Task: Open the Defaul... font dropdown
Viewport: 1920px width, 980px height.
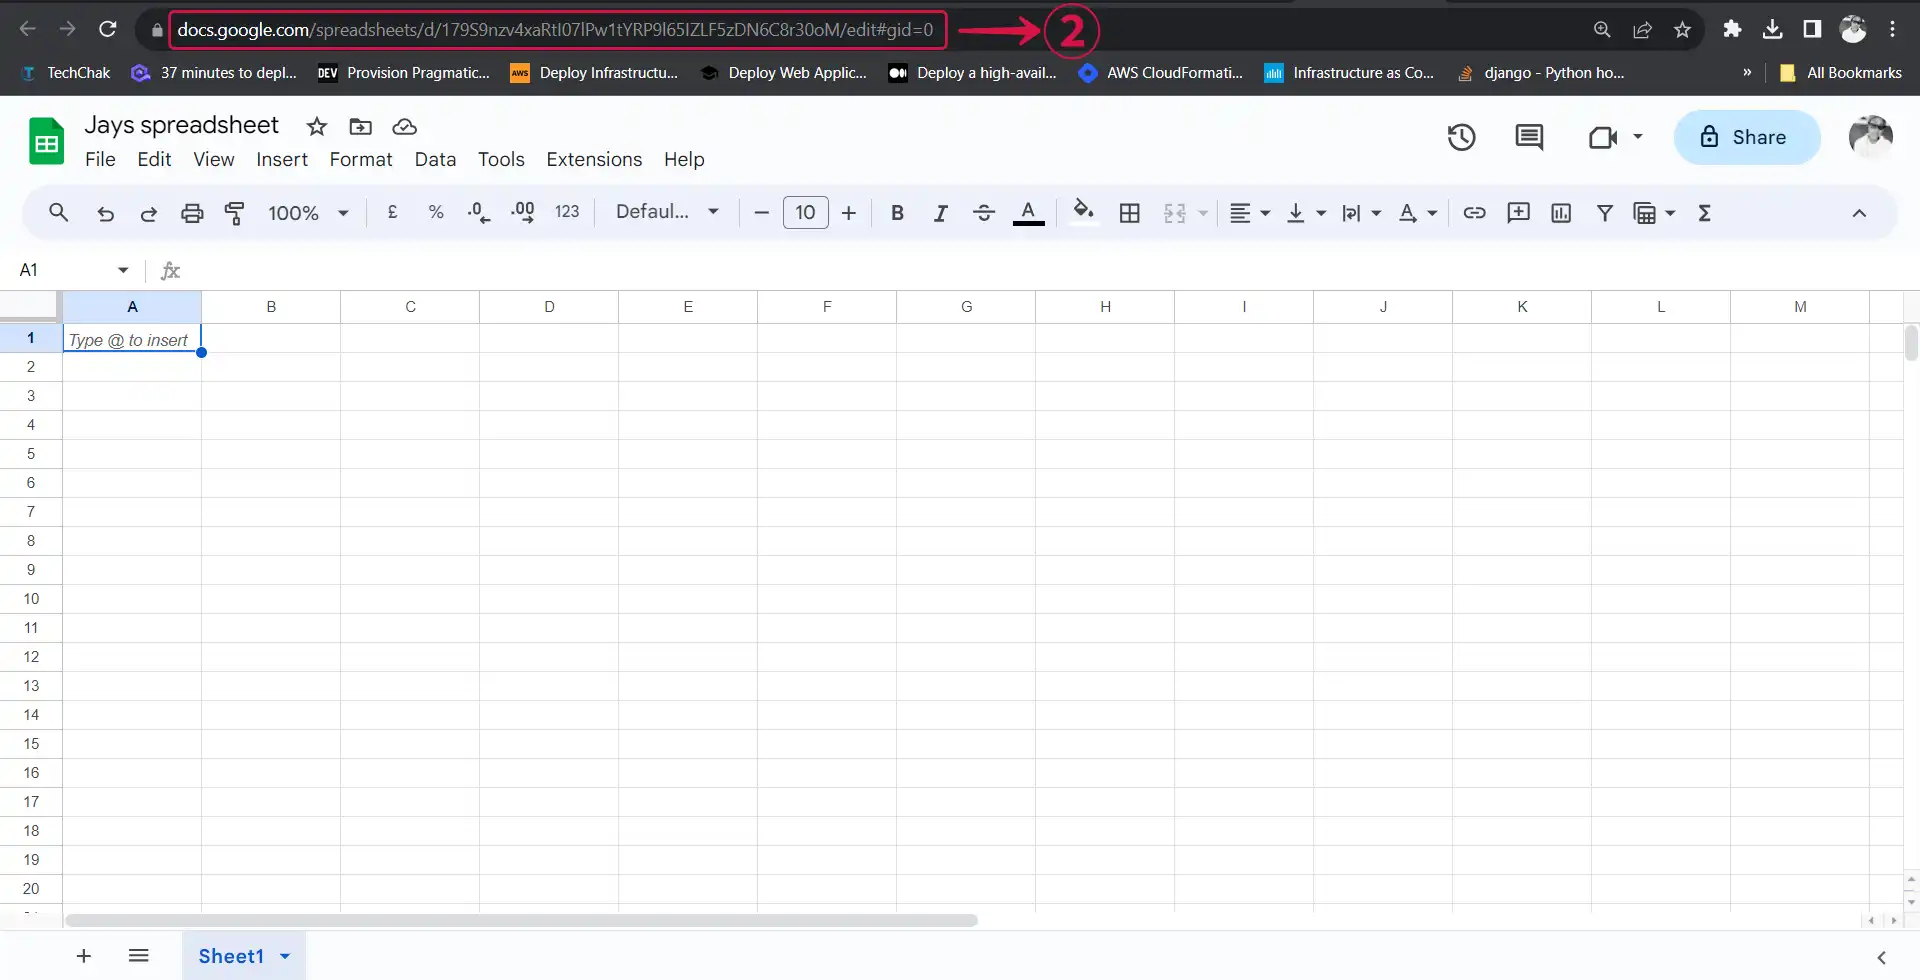Action: click(667, 212)
